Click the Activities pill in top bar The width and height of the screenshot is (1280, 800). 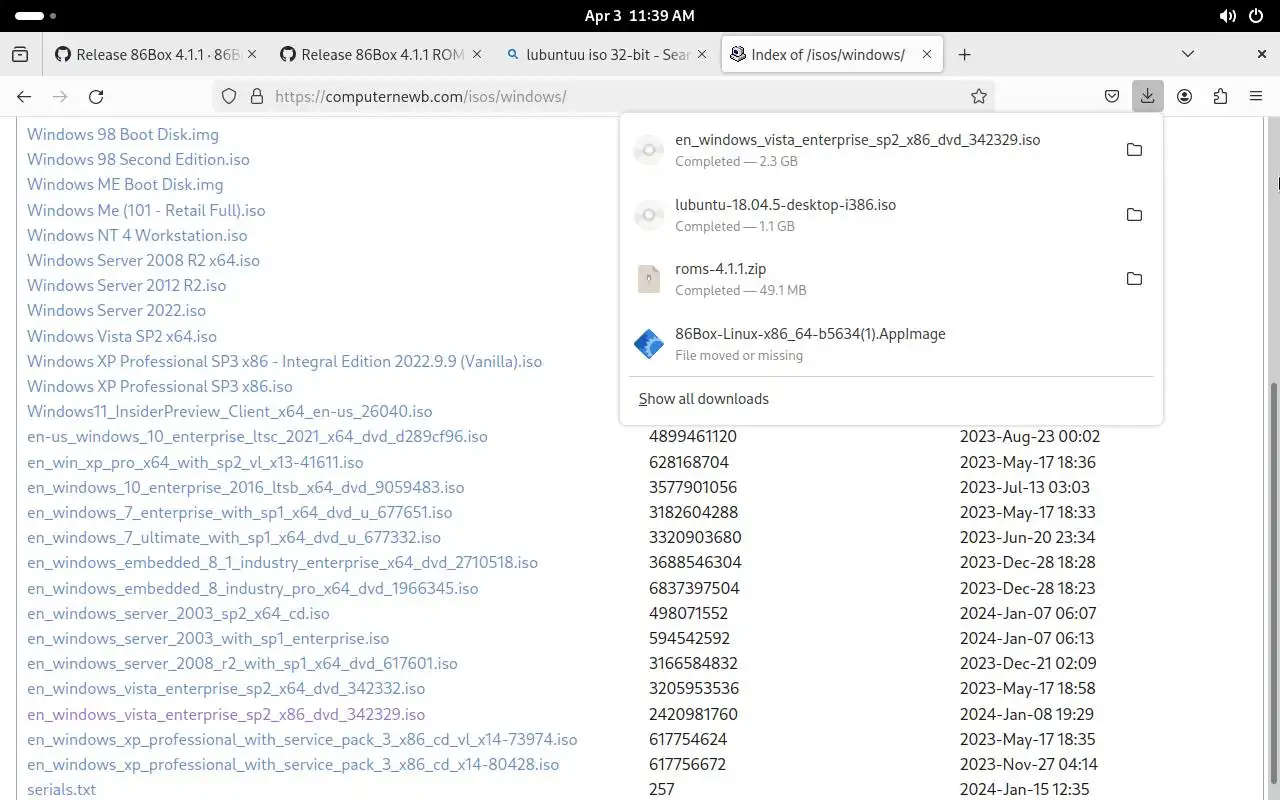[36, 16]
